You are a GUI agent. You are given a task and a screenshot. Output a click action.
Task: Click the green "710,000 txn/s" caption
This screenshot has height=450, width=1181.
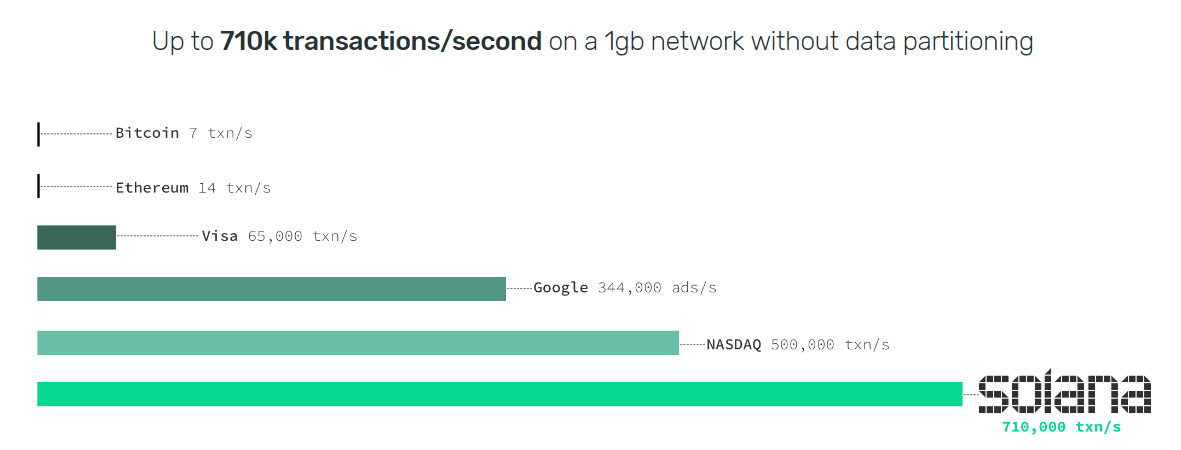[1061, 427]
